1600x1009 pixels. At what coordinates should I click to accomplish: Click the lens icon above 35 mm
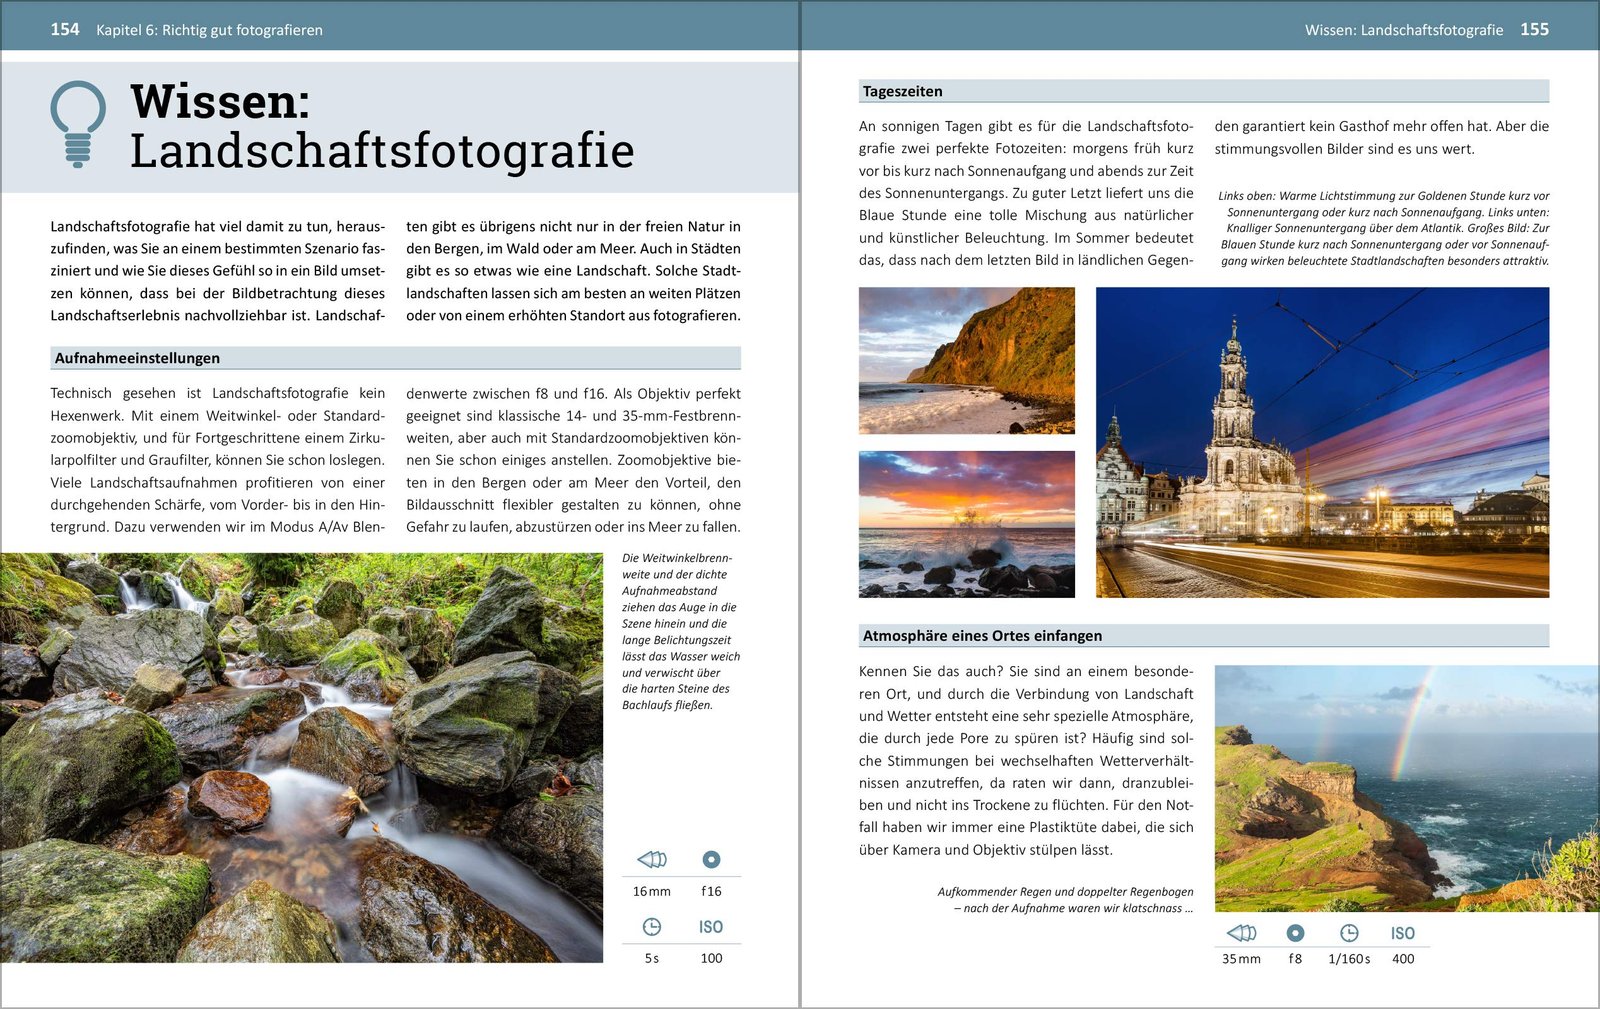(1241, 932)
